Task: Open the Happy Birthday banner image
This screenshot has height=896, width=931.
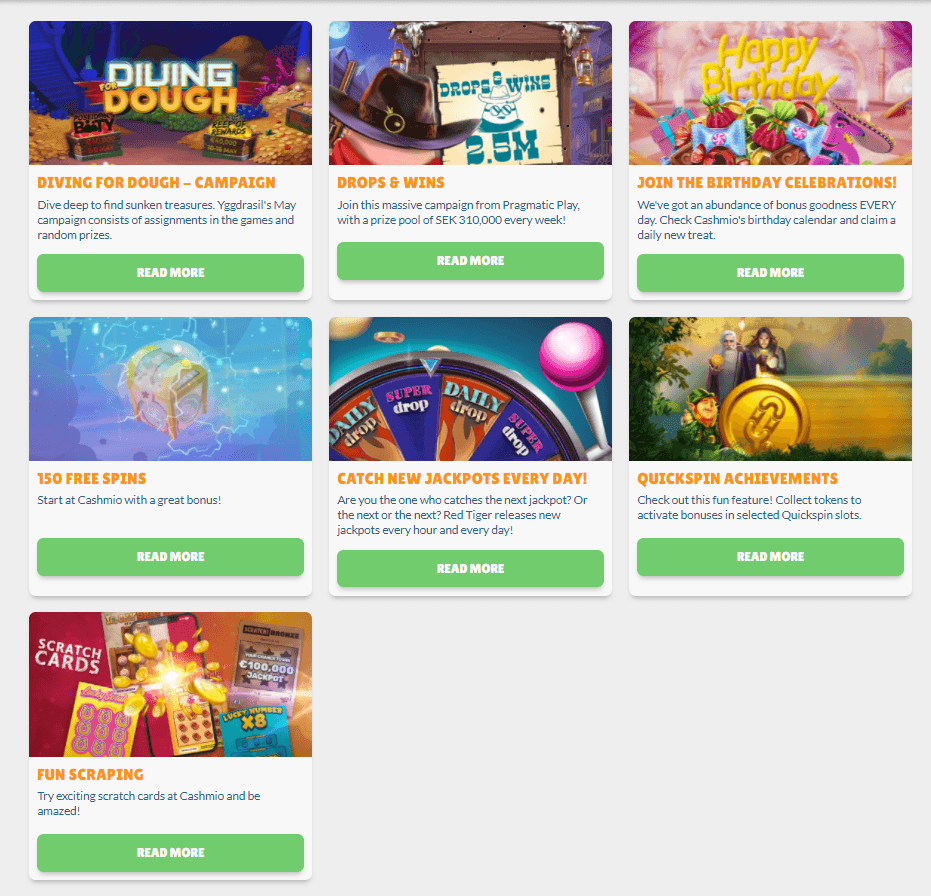Action: pos(770,93)
